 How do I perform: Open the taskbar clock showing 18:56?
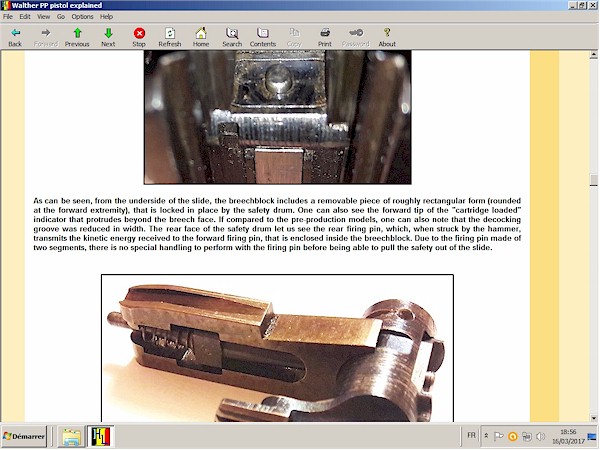coord(568,436)
